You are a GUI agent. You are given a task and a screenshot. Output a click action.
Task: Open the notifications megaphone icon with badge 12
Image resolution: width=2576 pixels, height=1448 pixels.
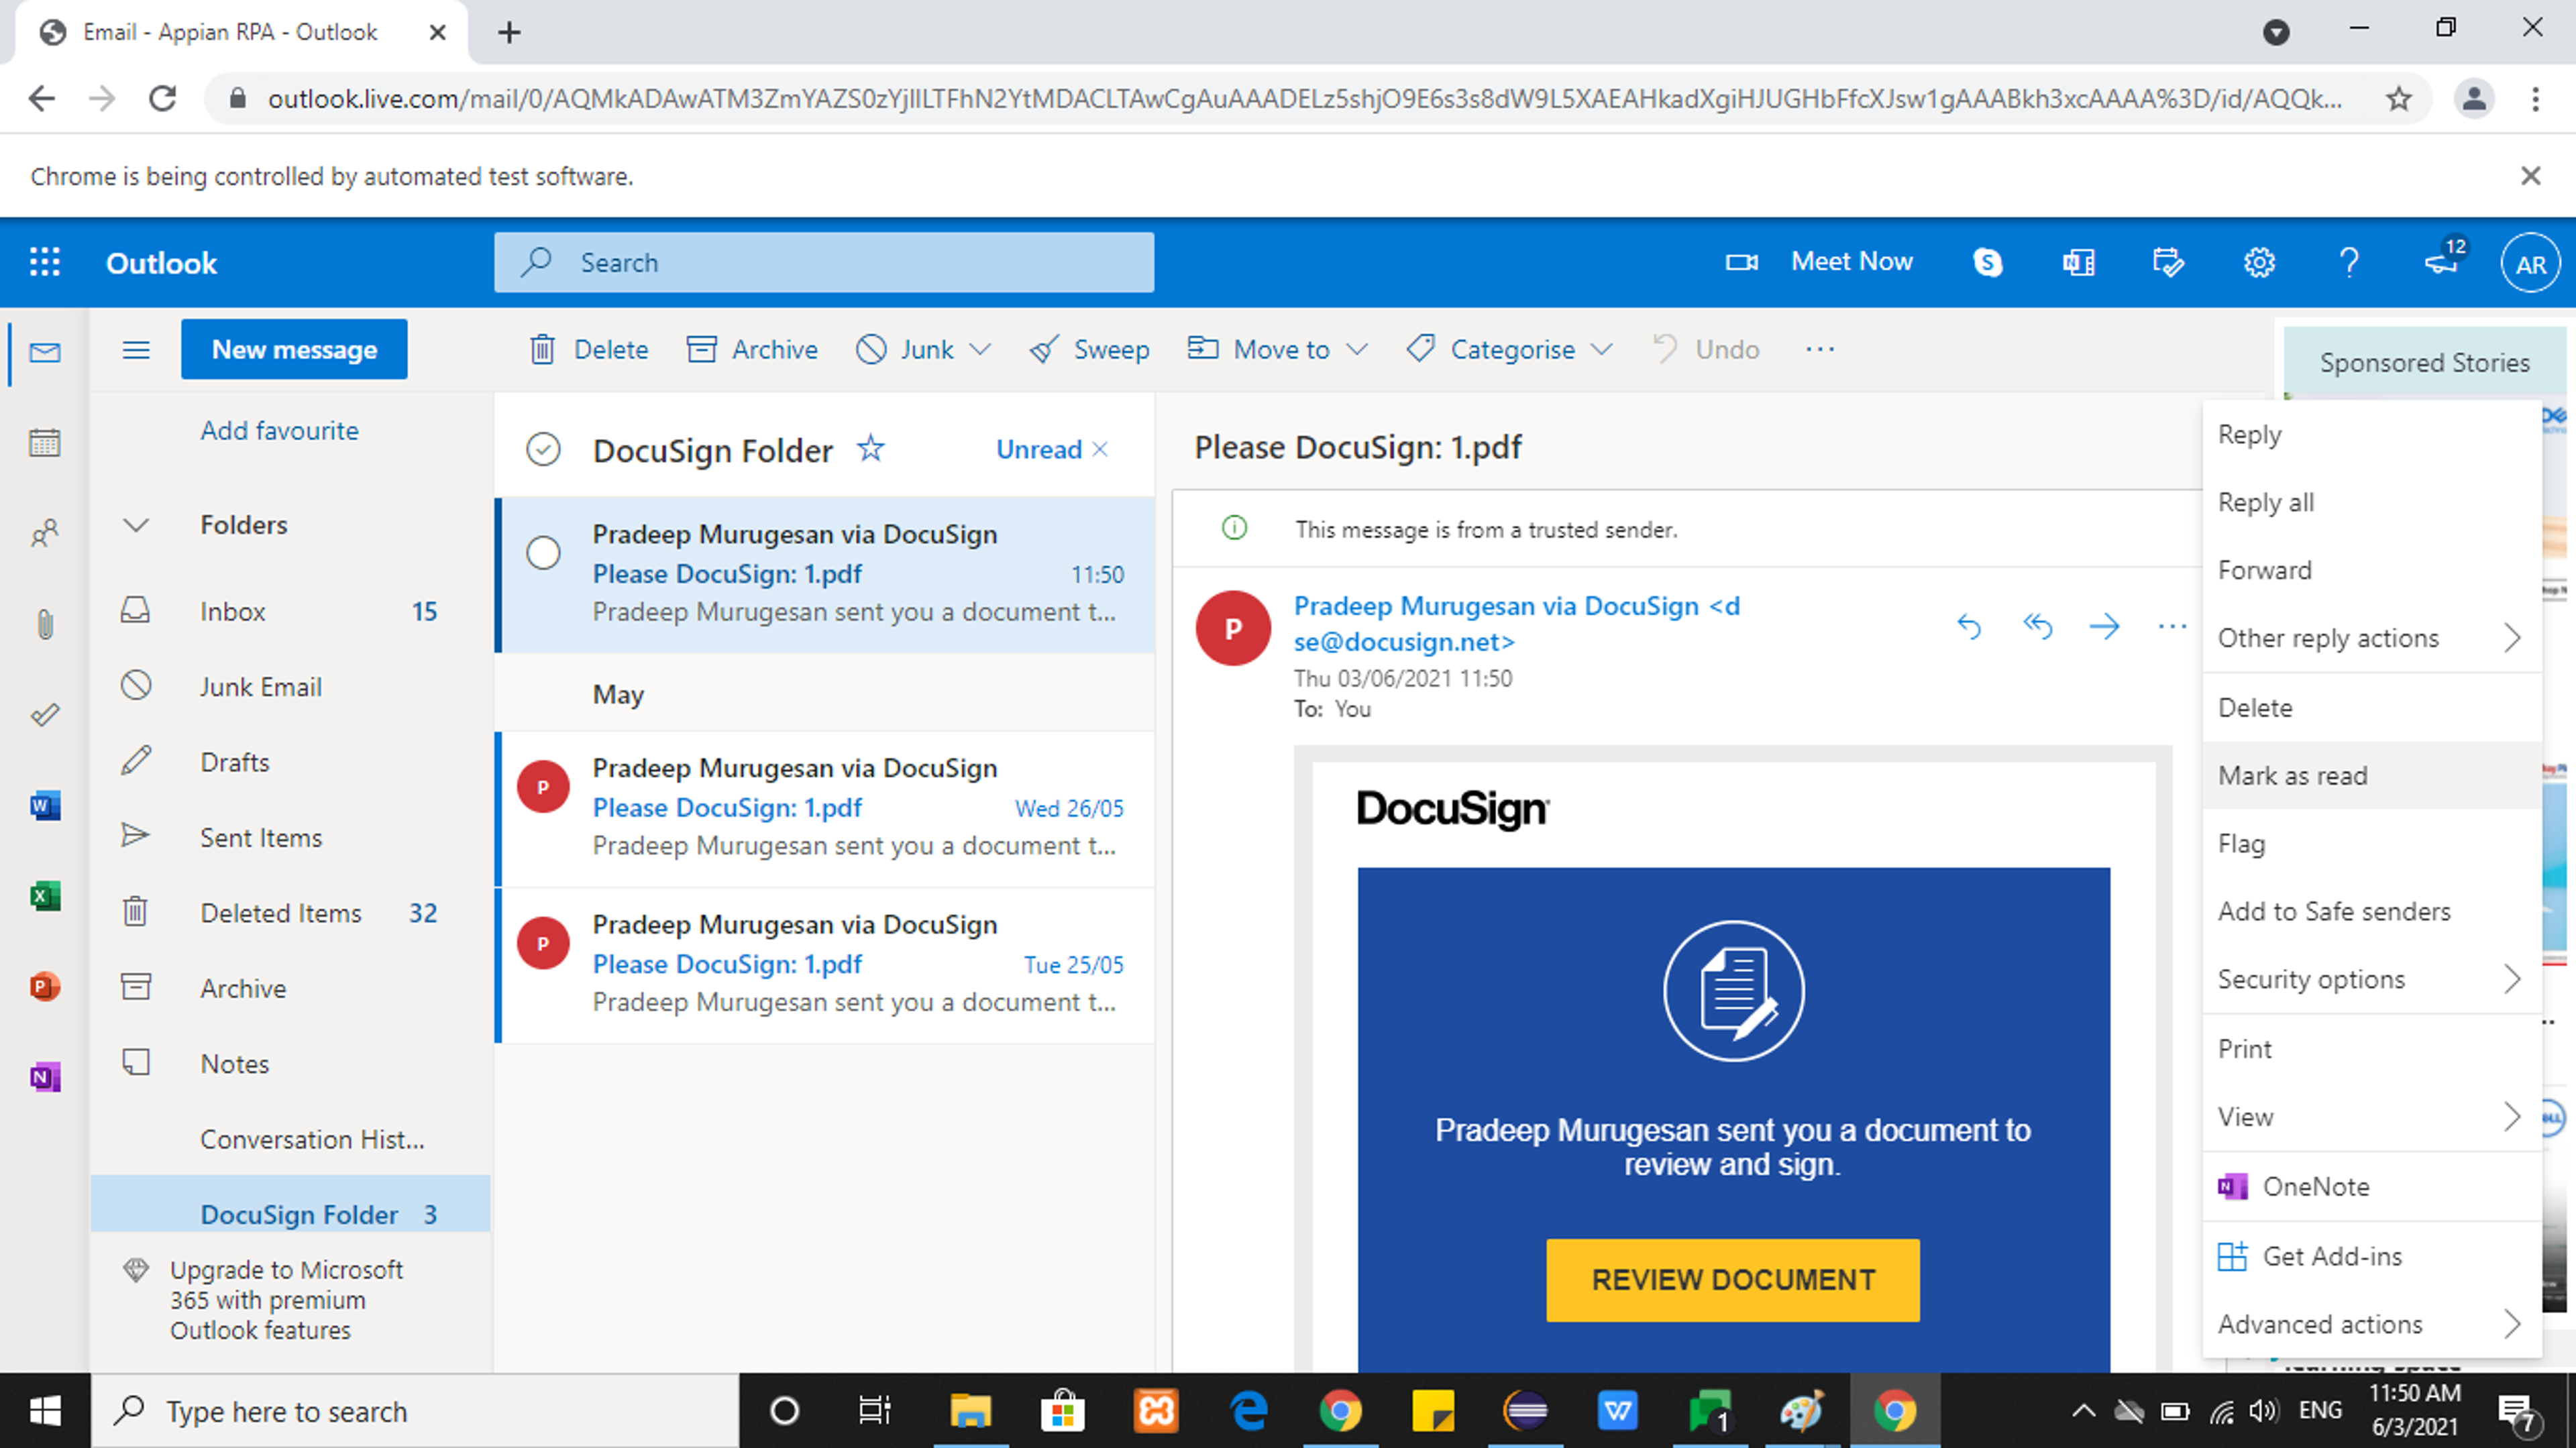pos(2444,260)
